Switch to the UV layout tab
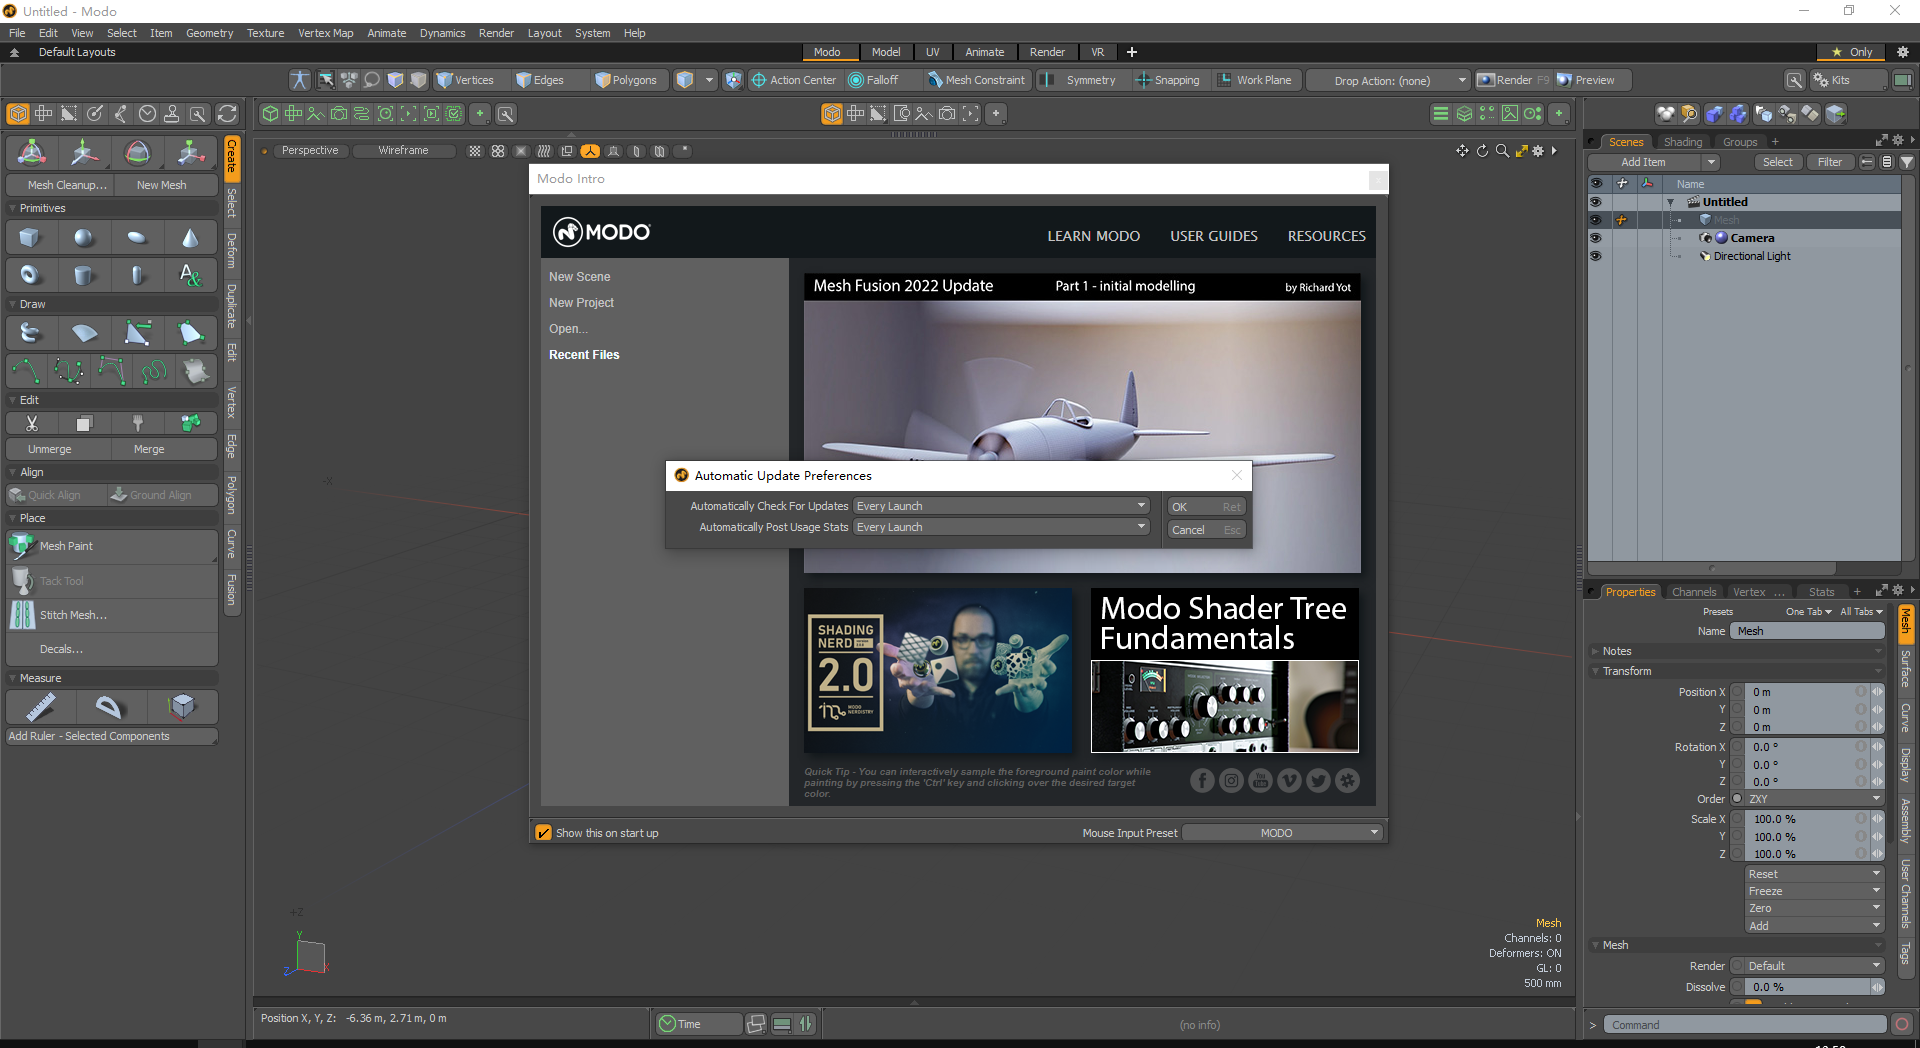The width and height of the screenshot is (1920, 1048). (x=932, y=52)
